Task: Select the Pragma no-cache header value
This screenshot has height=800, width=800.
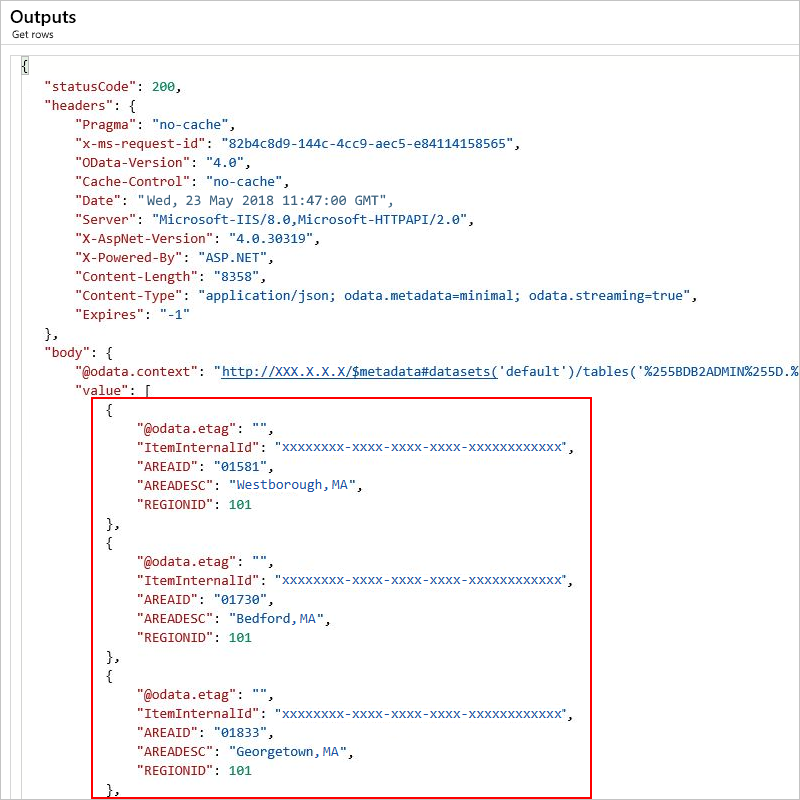Action: point(190,124)
